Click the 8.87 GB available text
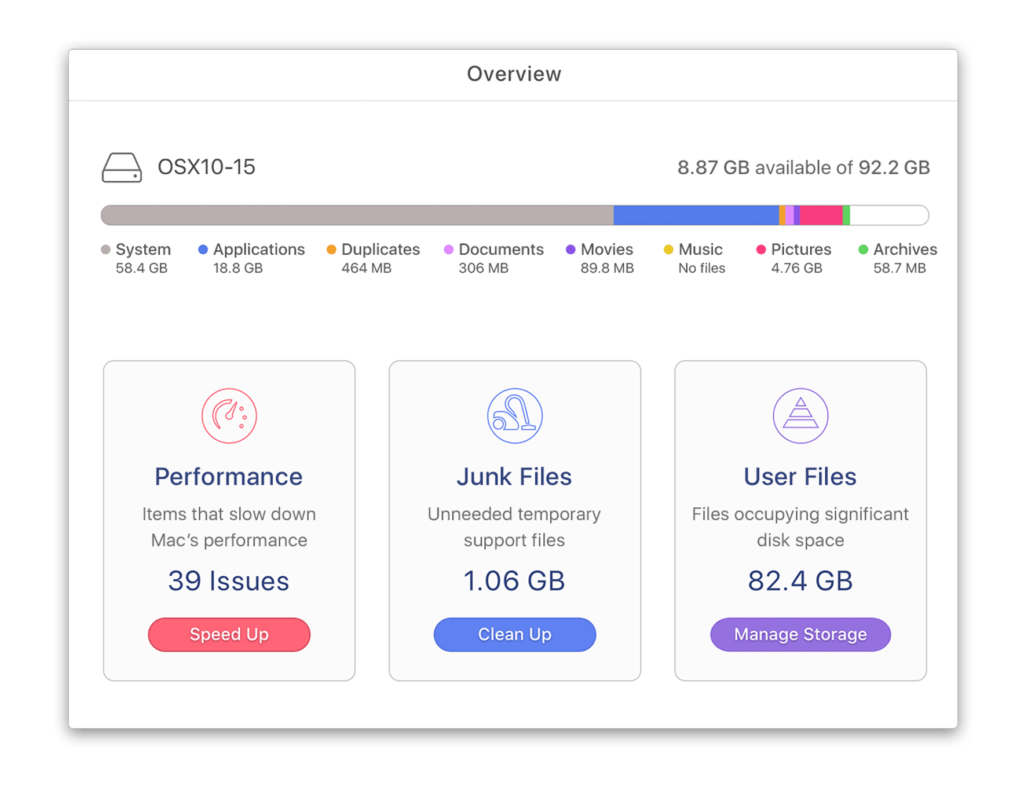This screenshot has width=1024, height=804. pos(803,167)
